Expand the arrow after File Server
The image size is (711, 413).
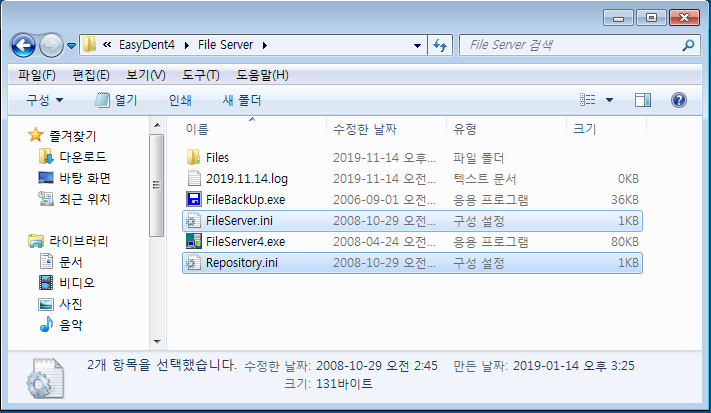pyautogui.click(x=265, y=45)
